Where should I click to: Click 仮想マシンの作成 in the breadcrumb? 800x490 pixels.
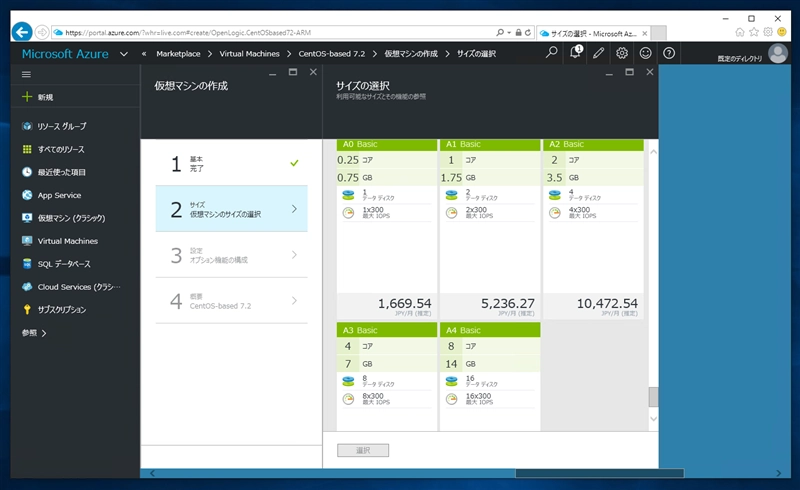(x=411, y=54)
